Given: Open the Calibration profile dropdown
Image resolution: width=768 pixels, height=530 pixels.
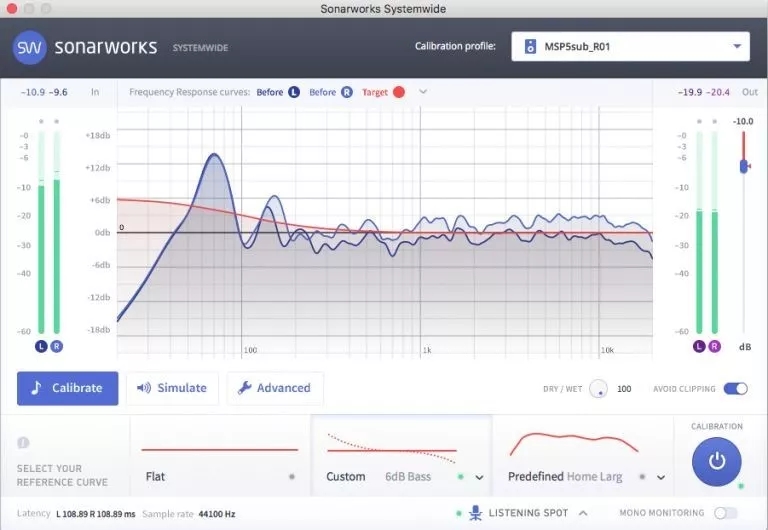Looking at the screenshot, I should coord(737,46).
